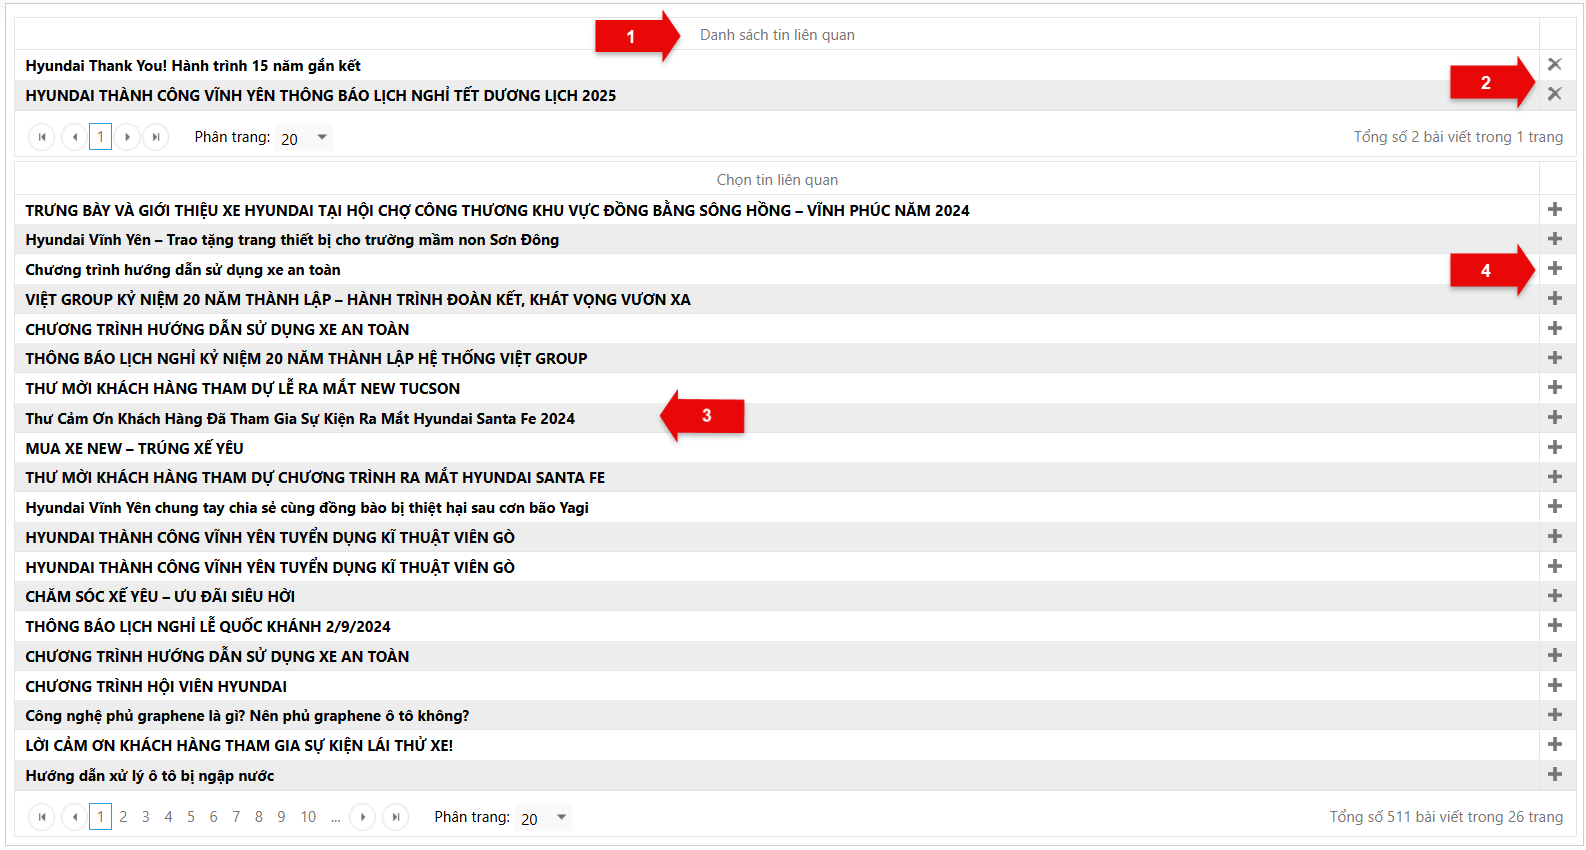Add 'THÔNG BÁO LỊCH NGHỈ LỄ QUỐC KHÁNH 2/9/2024'

(x=1554, y=625)
